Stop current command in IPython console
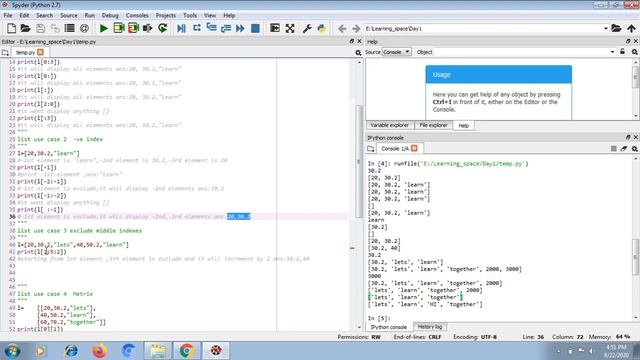 [x=613, y=149]
